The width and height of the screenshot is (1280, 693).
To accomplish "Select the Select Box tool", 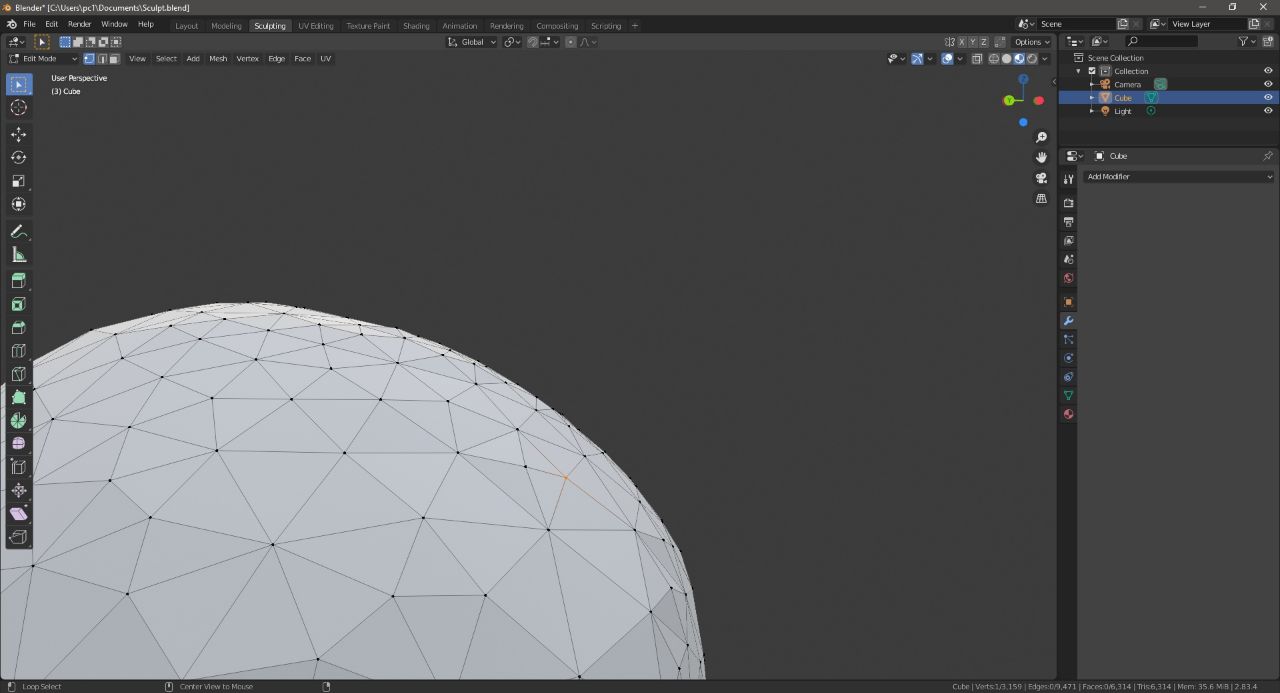I will [x=19, y=85].
